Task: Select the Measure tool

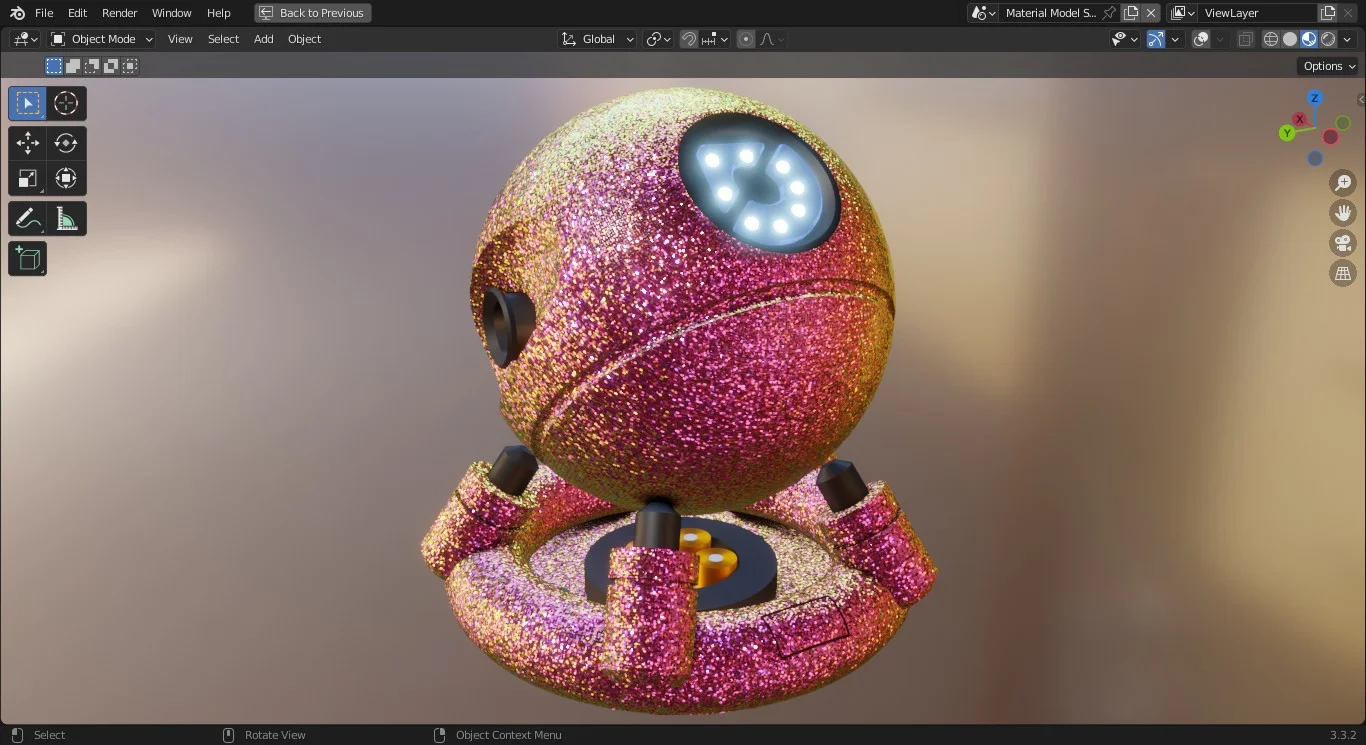Action: tap(66, 219)
